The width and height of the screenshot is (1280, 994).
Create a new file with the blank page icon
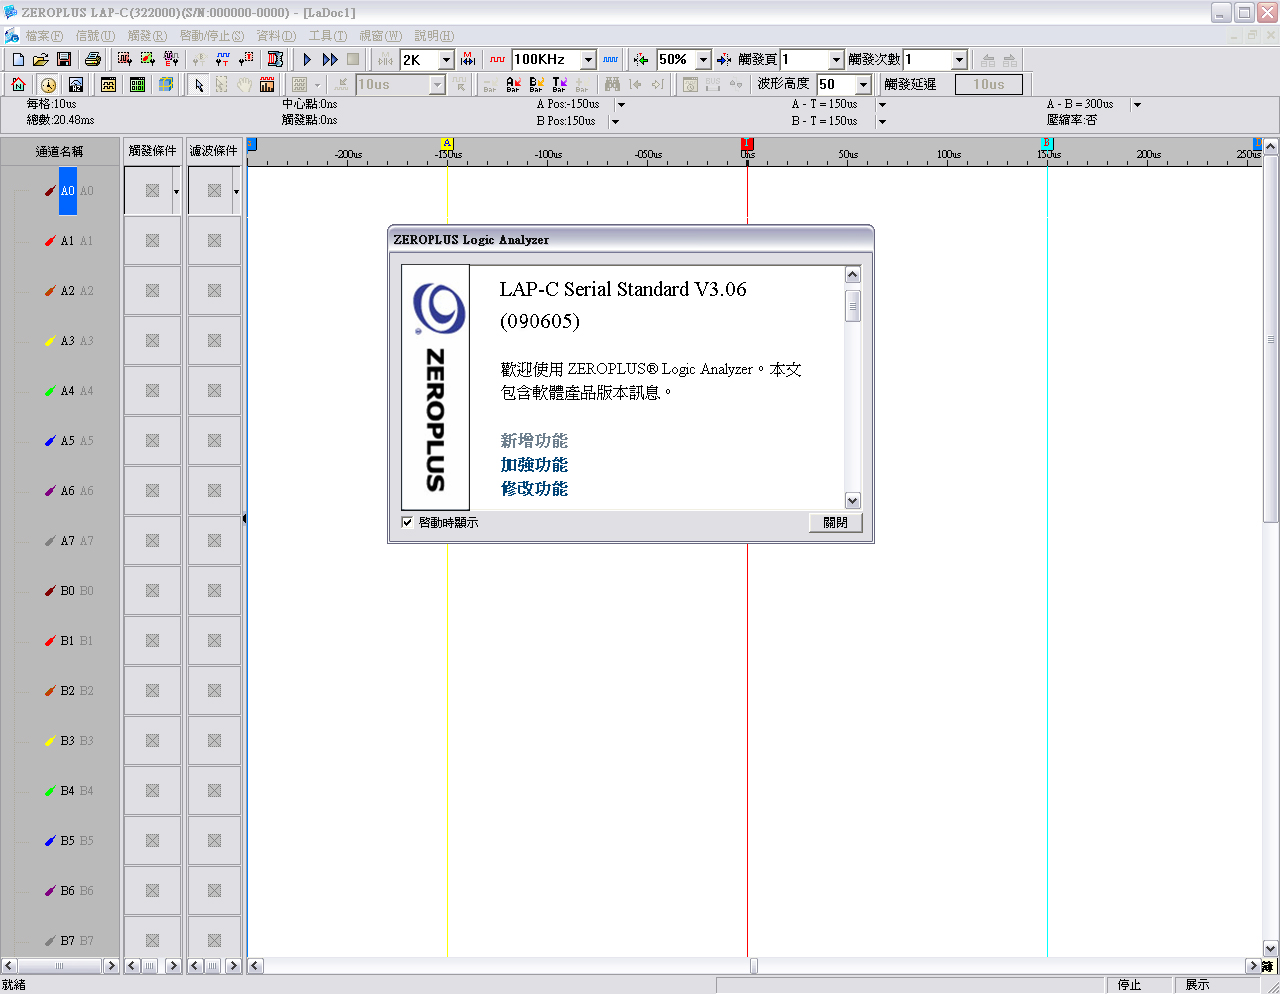coord(18,60)
